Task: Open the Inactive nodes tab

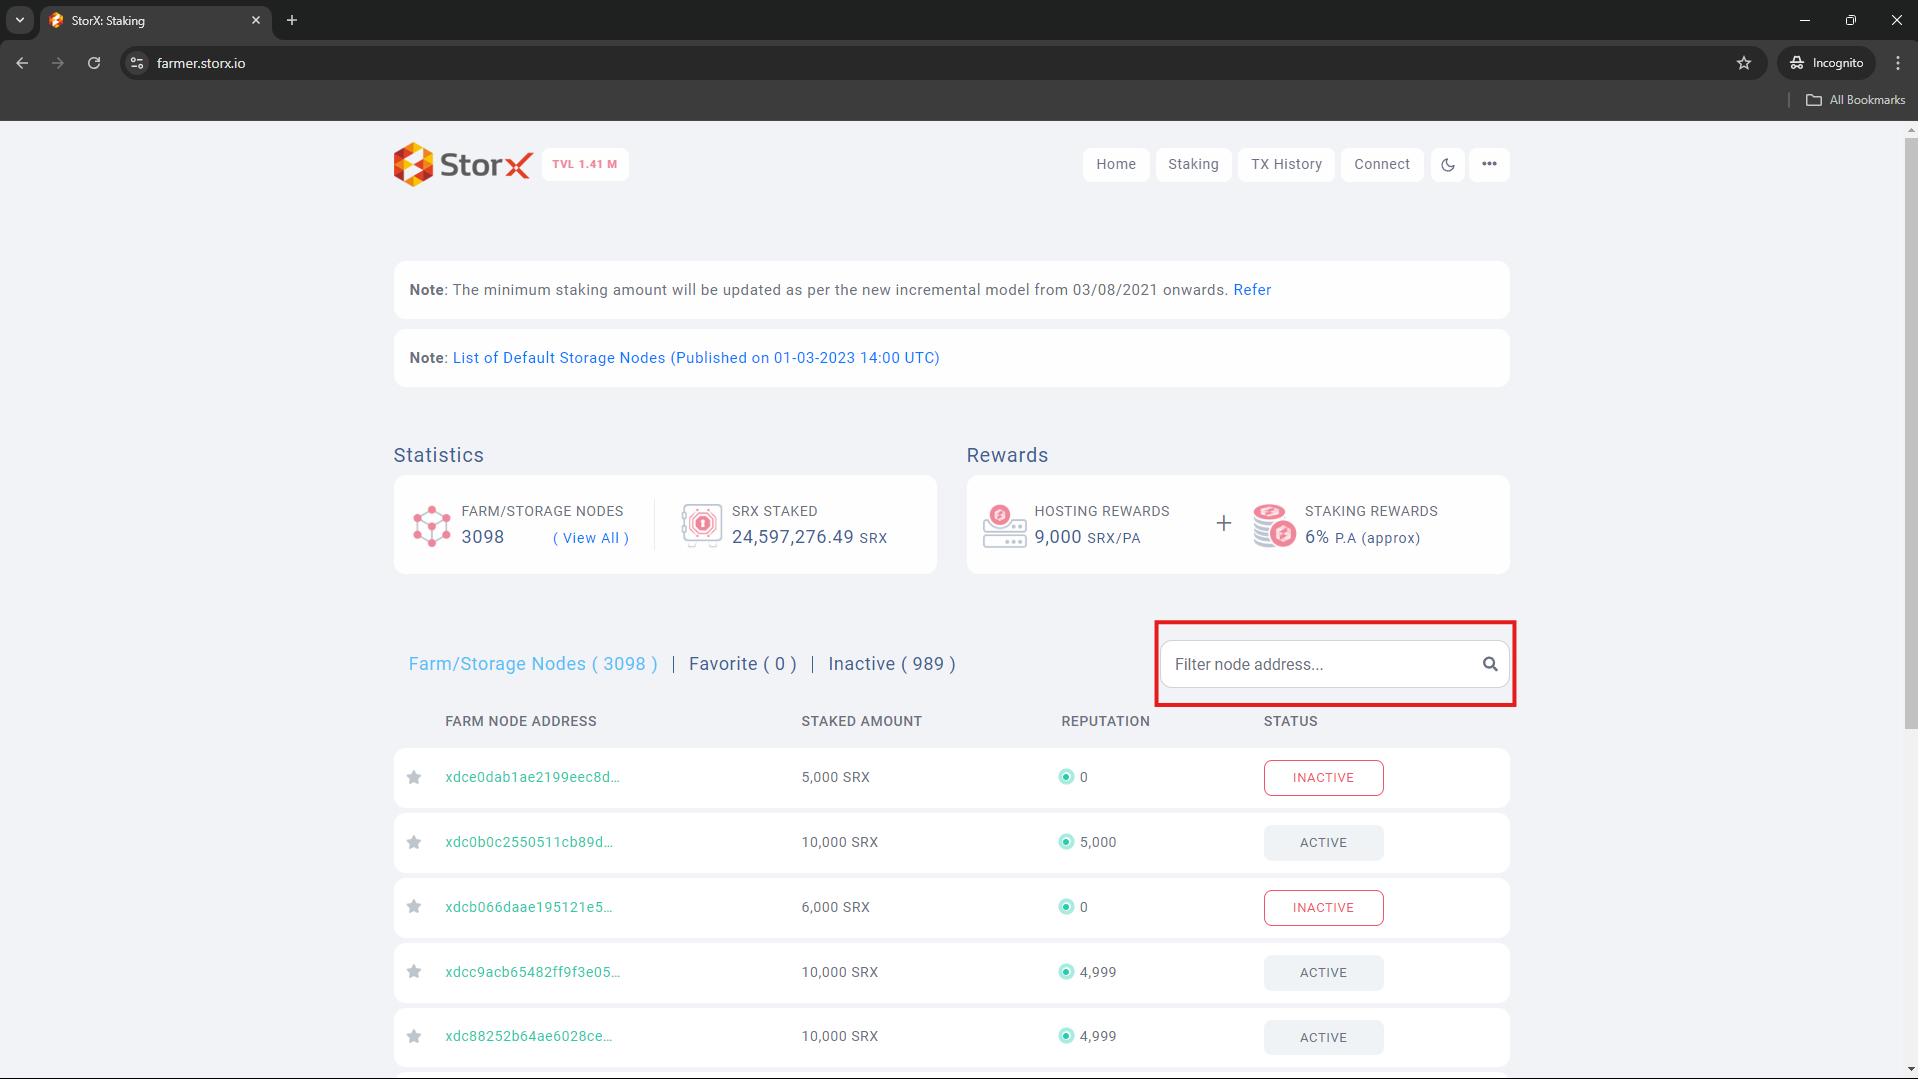Action: (x=890, y=663)
